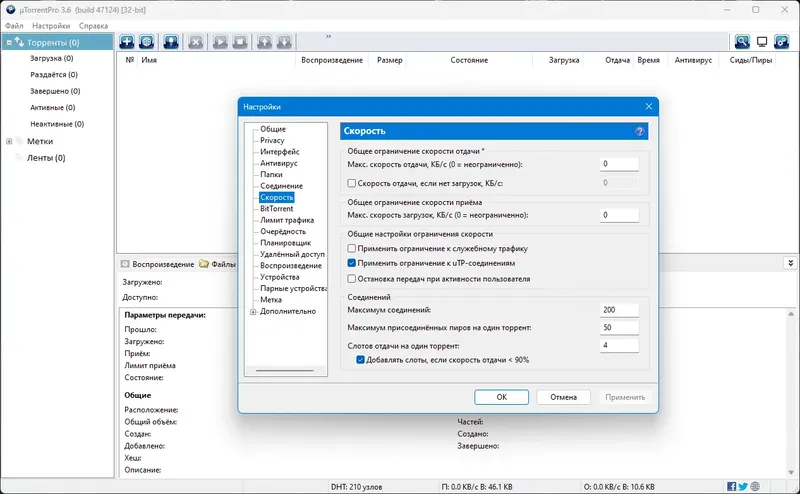Click the Move Up Queue arrow icon
The image size is (800, 494).
click(264, 42)
